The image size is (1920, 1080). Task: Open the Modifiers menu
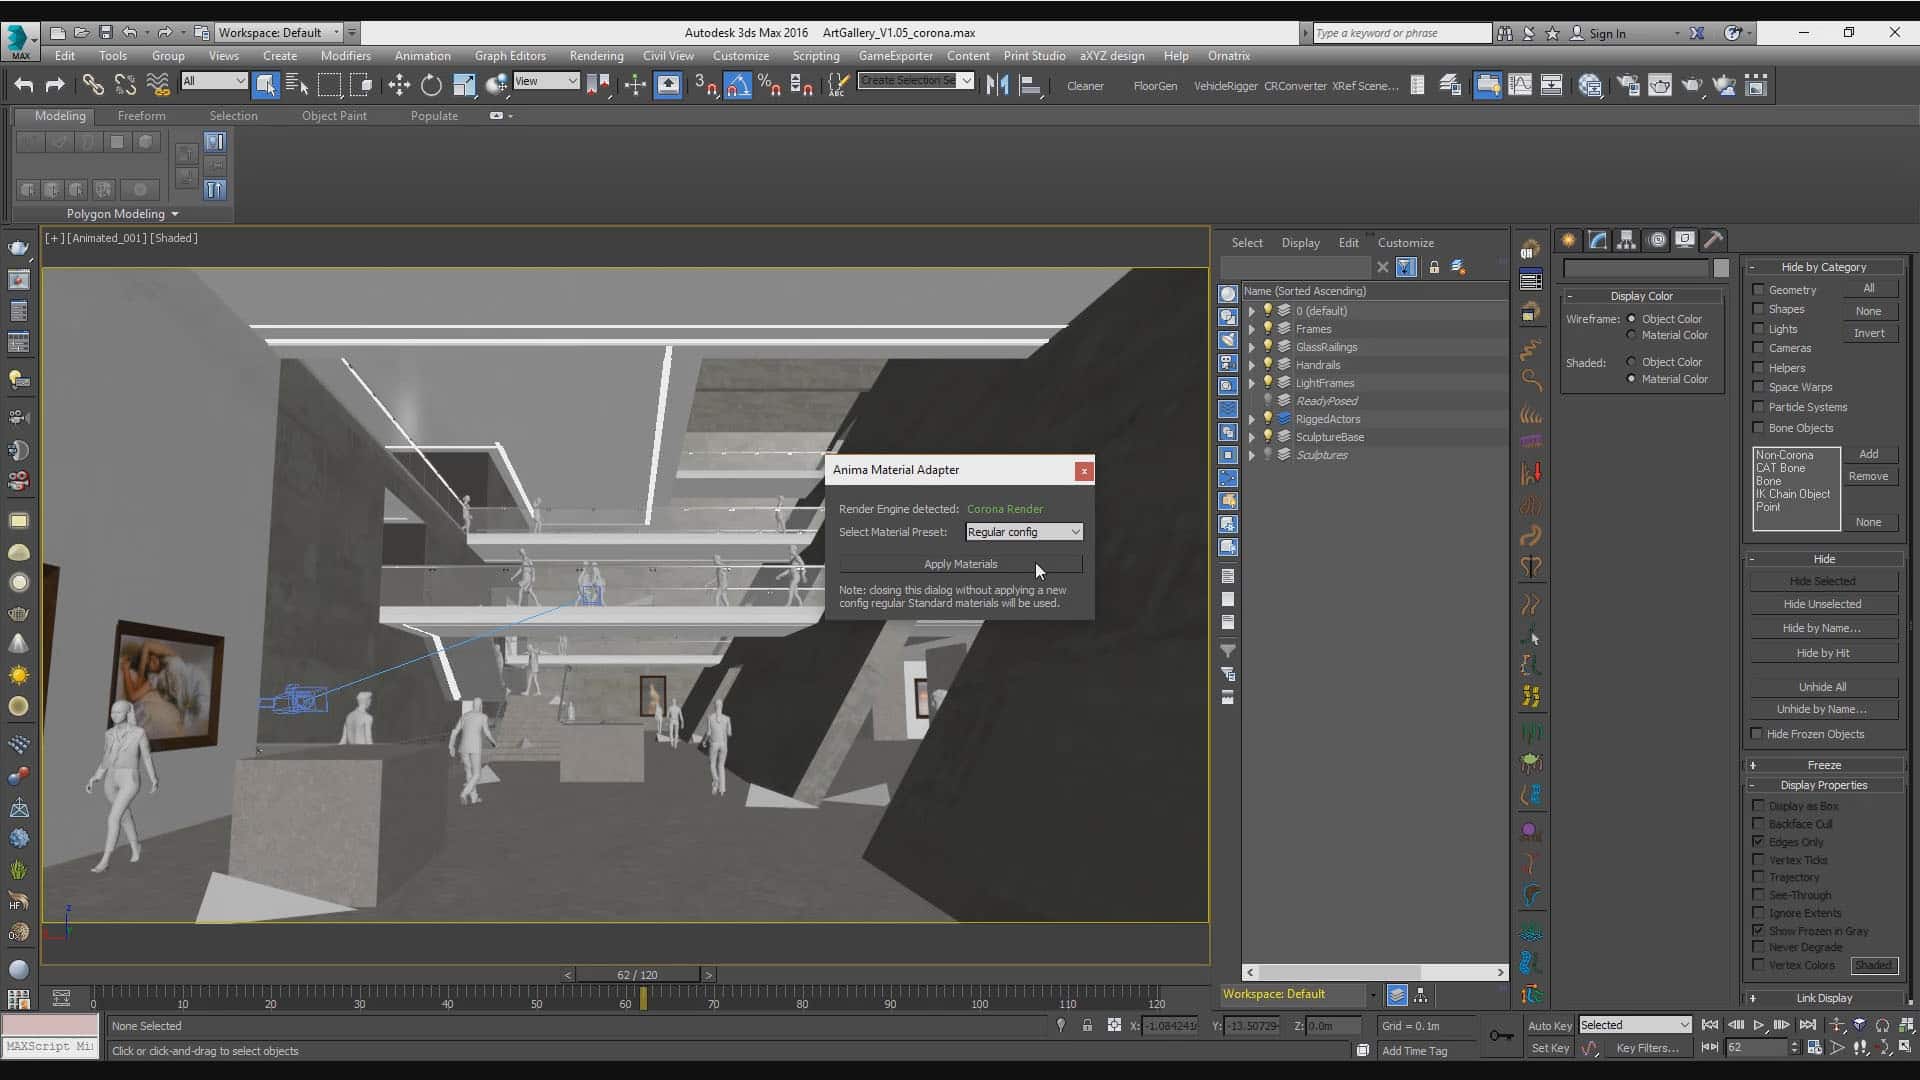click(x=345, y=56)
